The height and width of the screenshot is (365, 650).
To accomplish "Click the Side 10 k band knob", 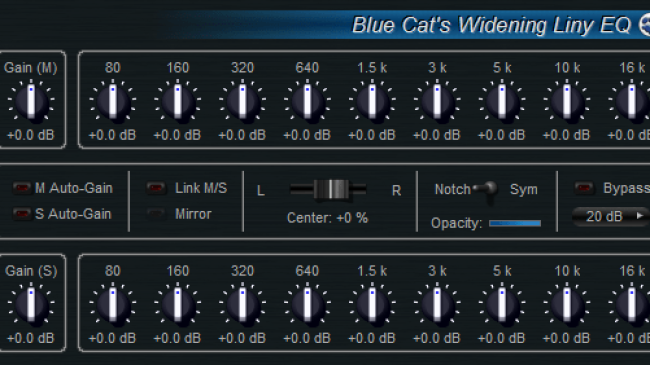I will 567,304.
